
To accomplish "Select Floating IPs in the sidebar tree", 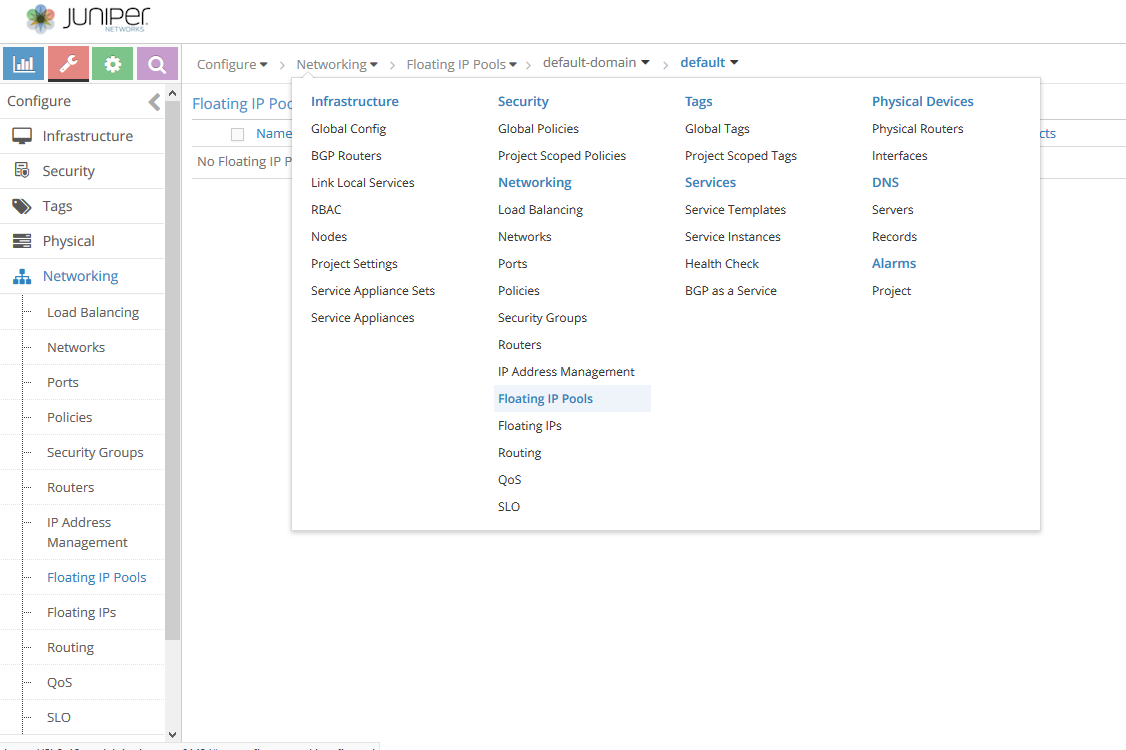I will [x=82, y=613].
